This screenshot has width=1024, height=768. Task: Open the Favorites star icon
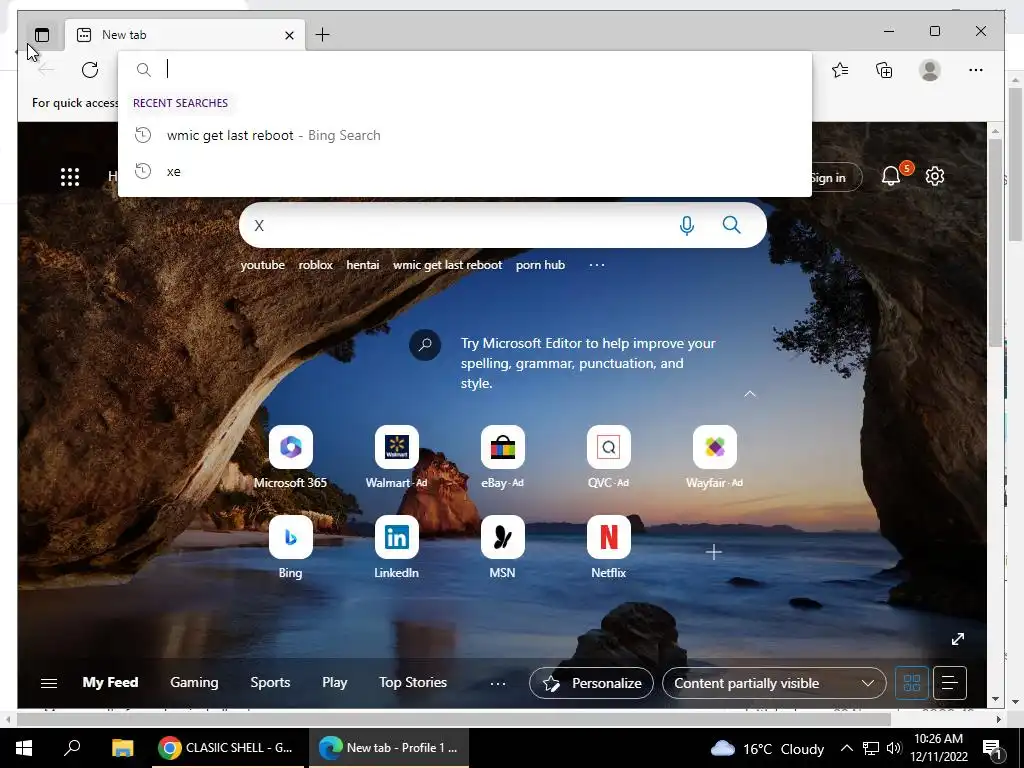tap(840, 70)
